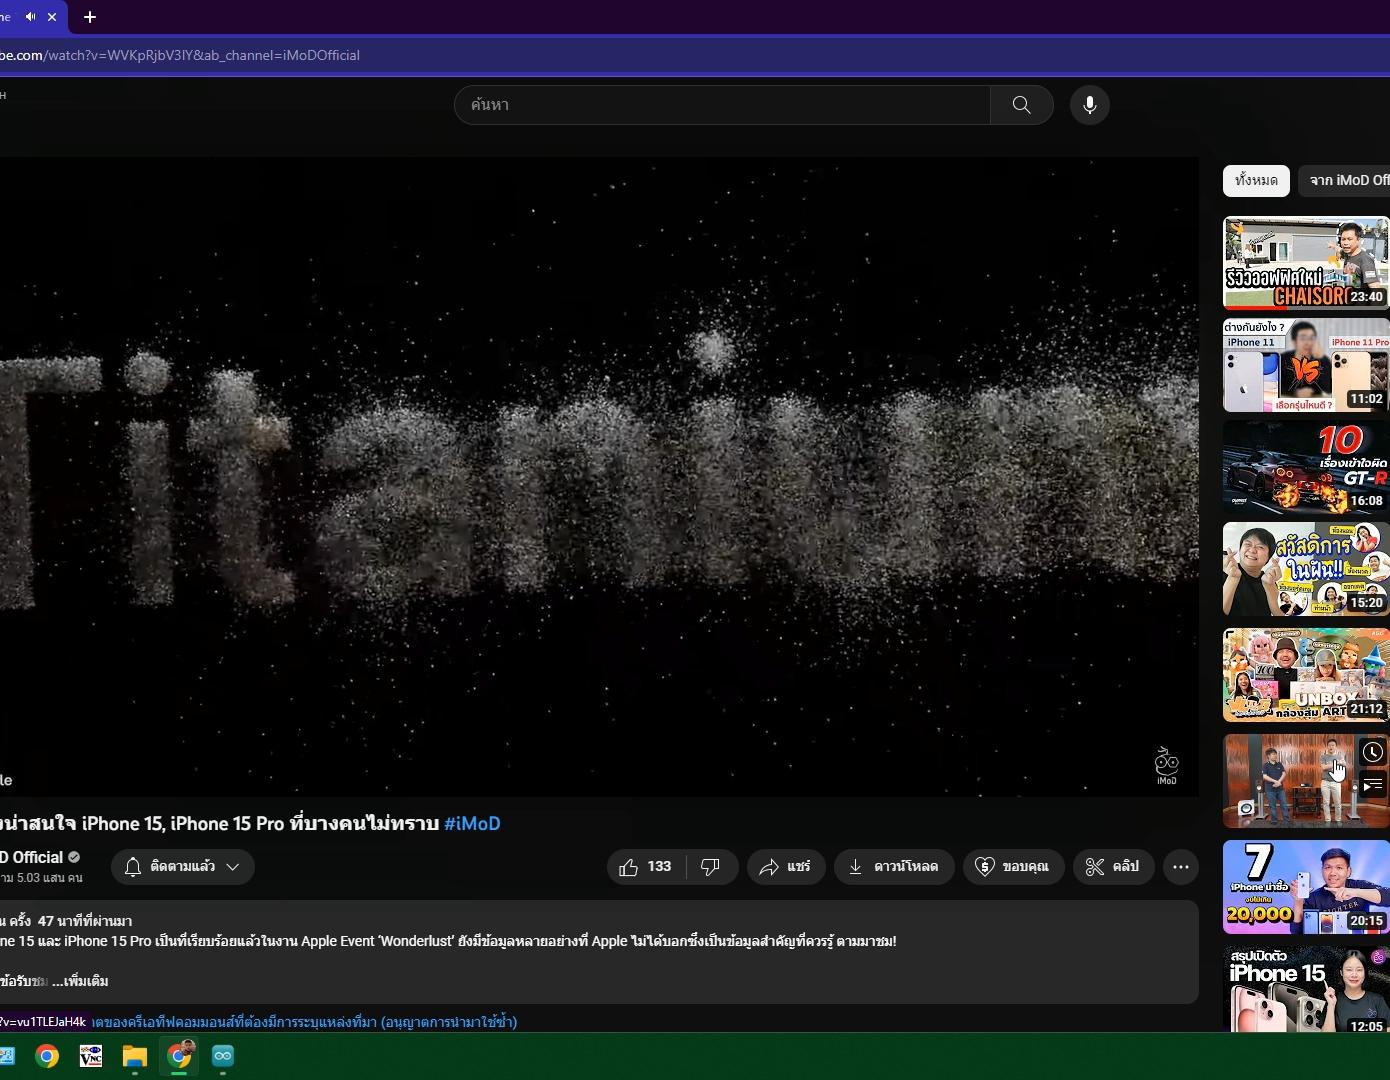
Task: Open more actions three-dot menu
Action: click(x=1181, y=867)
